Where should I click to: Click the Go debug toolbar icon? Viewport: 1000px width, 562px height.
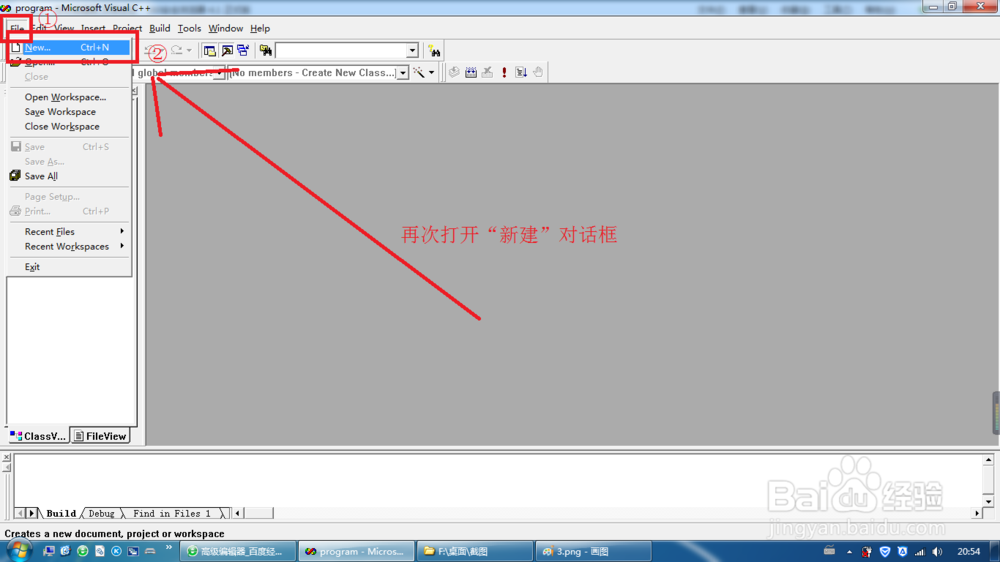pyautogui.click(x=521, y=72)
